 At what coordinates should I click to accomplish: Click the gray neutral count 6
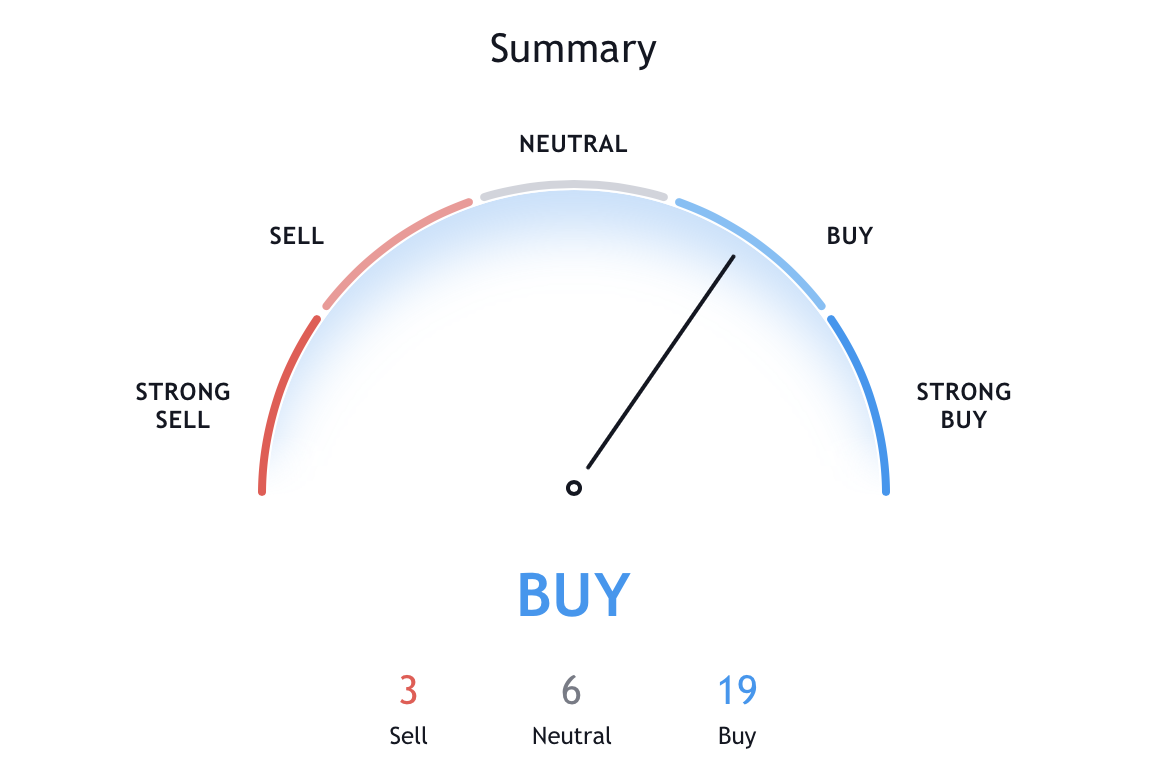pos(571,691)
